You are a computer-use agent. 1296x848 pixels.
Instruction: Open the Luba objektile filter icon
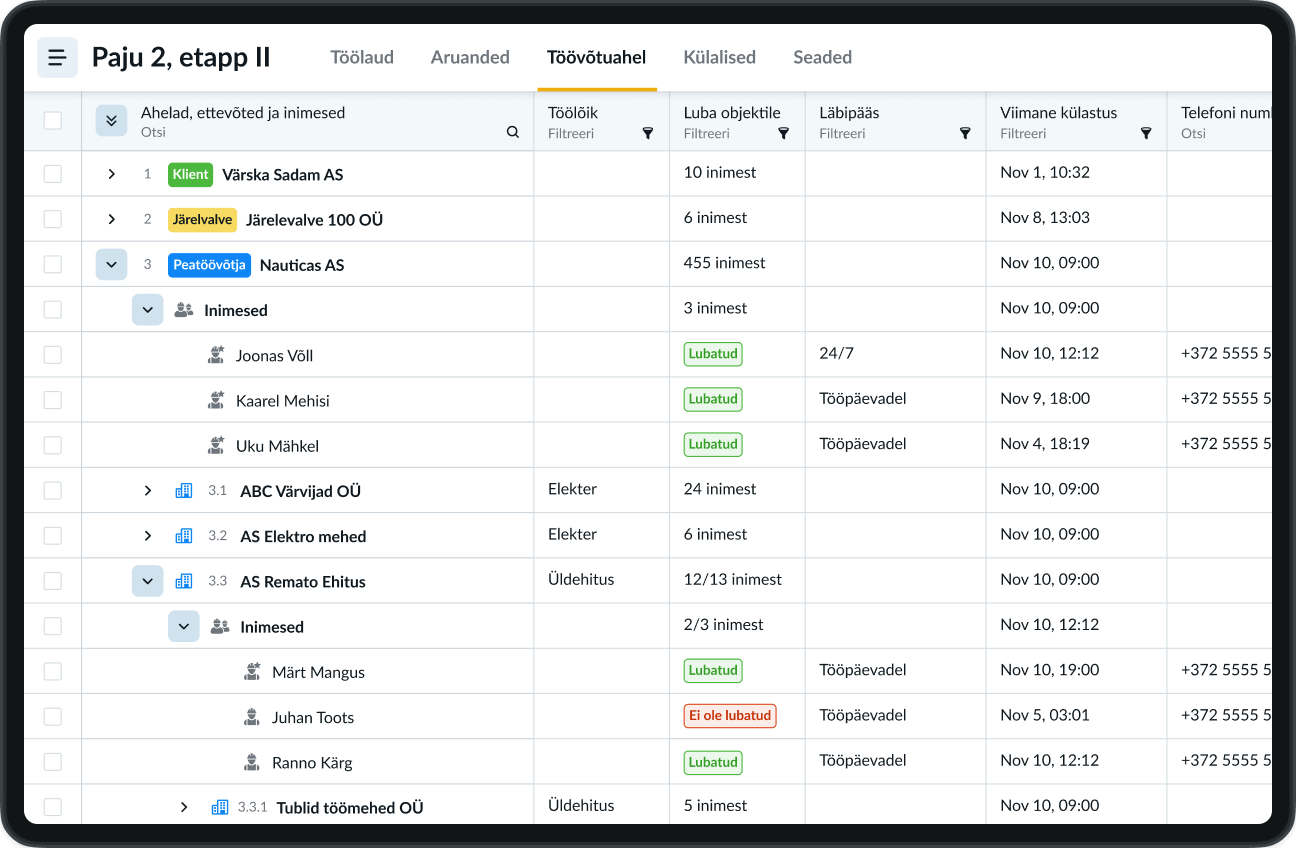784,133
